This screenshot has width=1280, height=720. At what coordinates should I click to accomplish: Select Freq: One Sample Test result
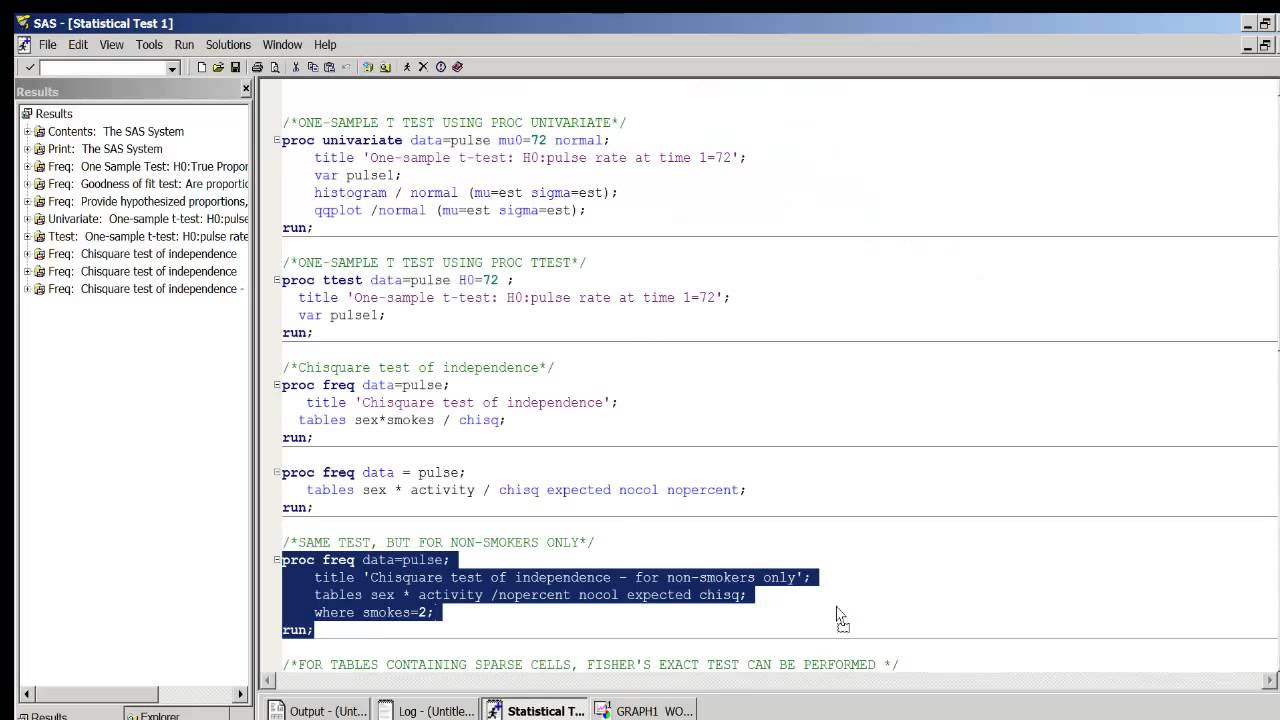148,166
